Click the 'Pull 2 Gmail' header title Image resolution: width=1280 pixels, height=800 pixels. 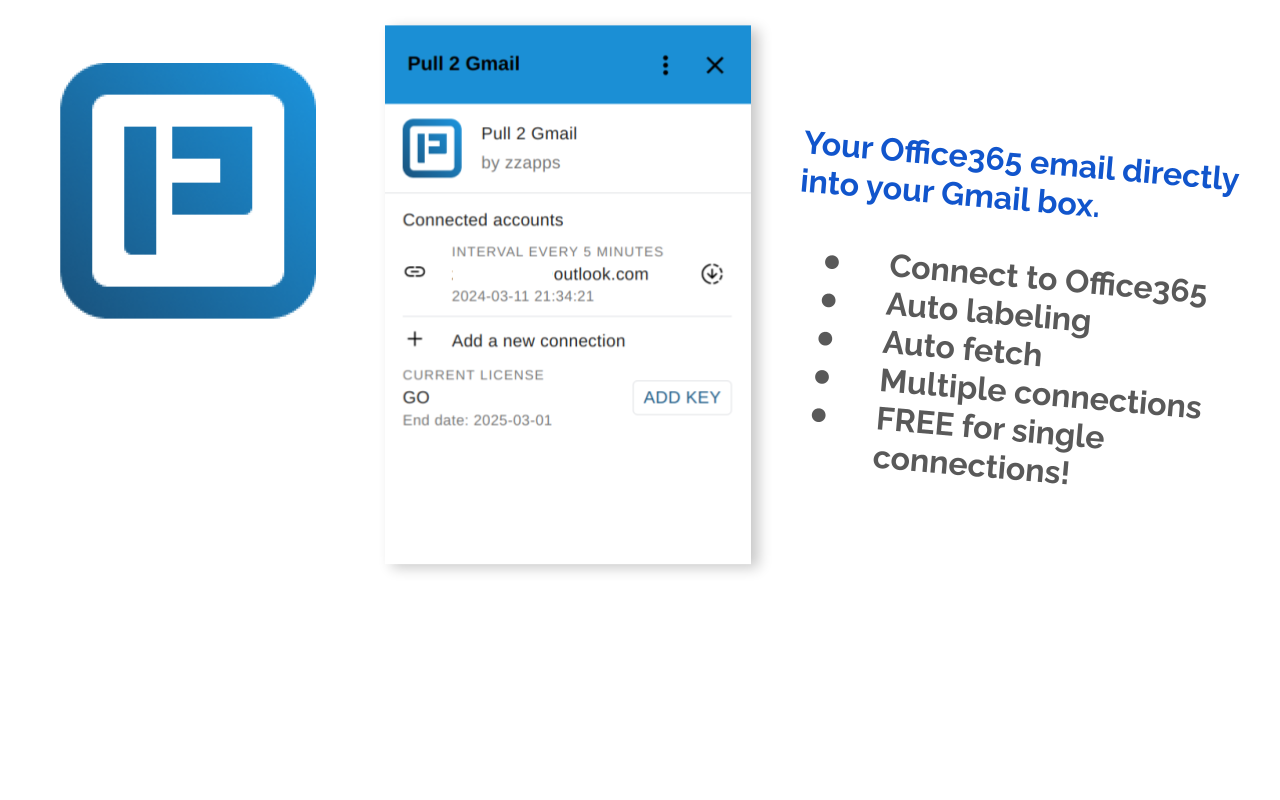463,64
